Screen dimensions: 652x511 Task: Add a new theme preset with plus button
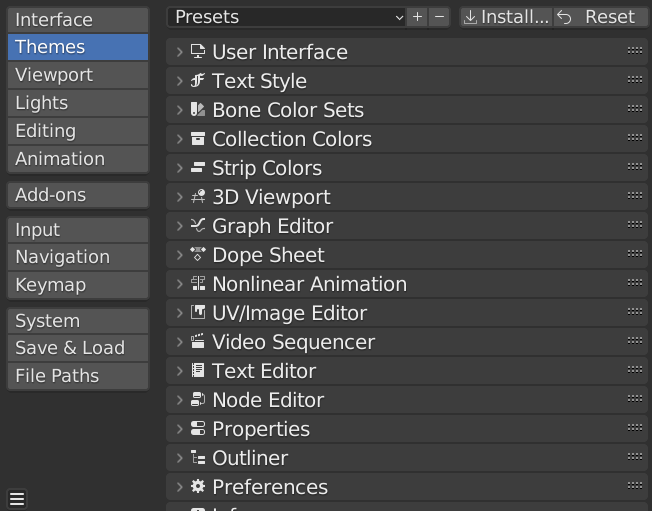(x=417, y=17)
